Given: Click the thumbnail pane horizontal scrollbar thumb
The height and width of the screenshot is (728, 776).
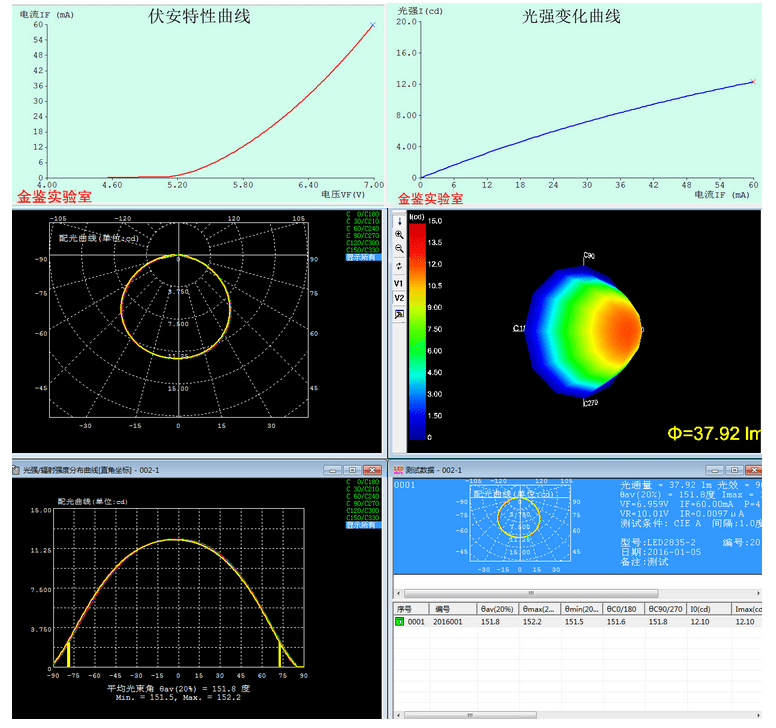Looking at the screenshot, I should (531, 593).
